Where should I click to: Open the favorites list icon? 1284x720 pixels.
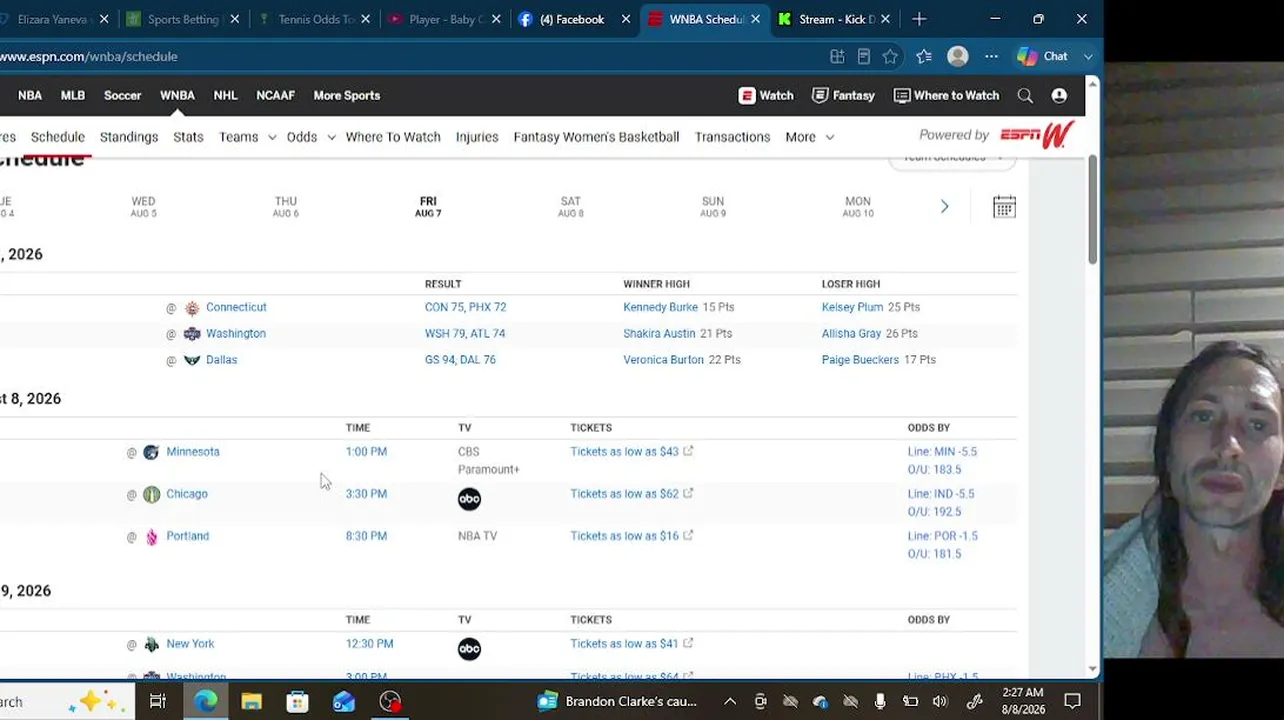pyautogui.click(x=924, y=56)
